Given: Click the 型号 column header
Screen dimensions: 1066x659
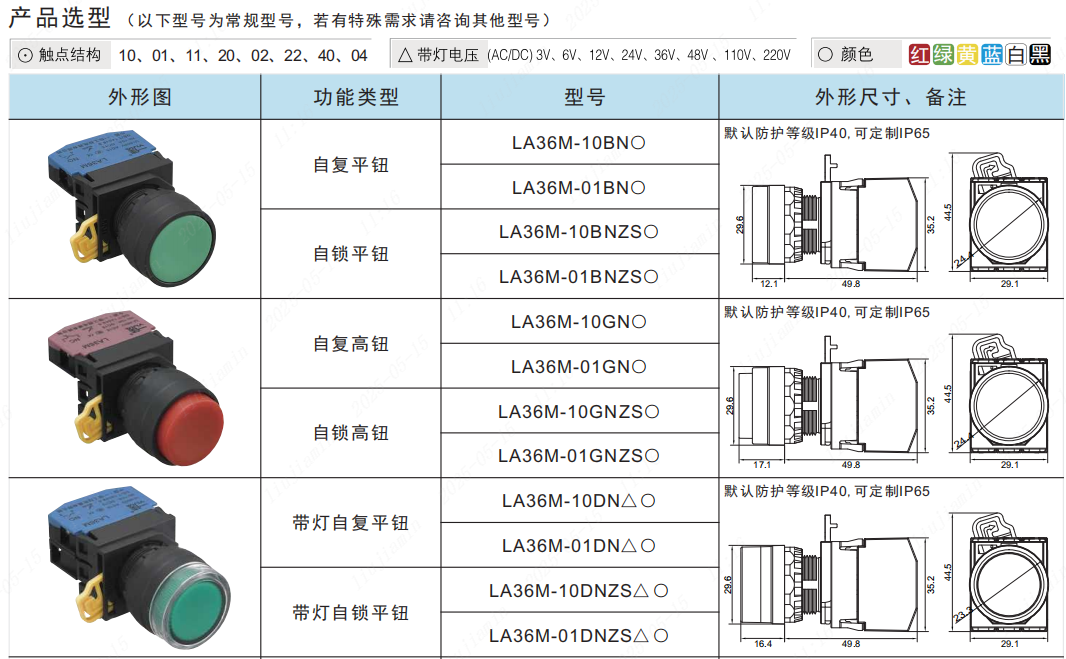Looking at the screenshot, I should [x=580, y=97].
